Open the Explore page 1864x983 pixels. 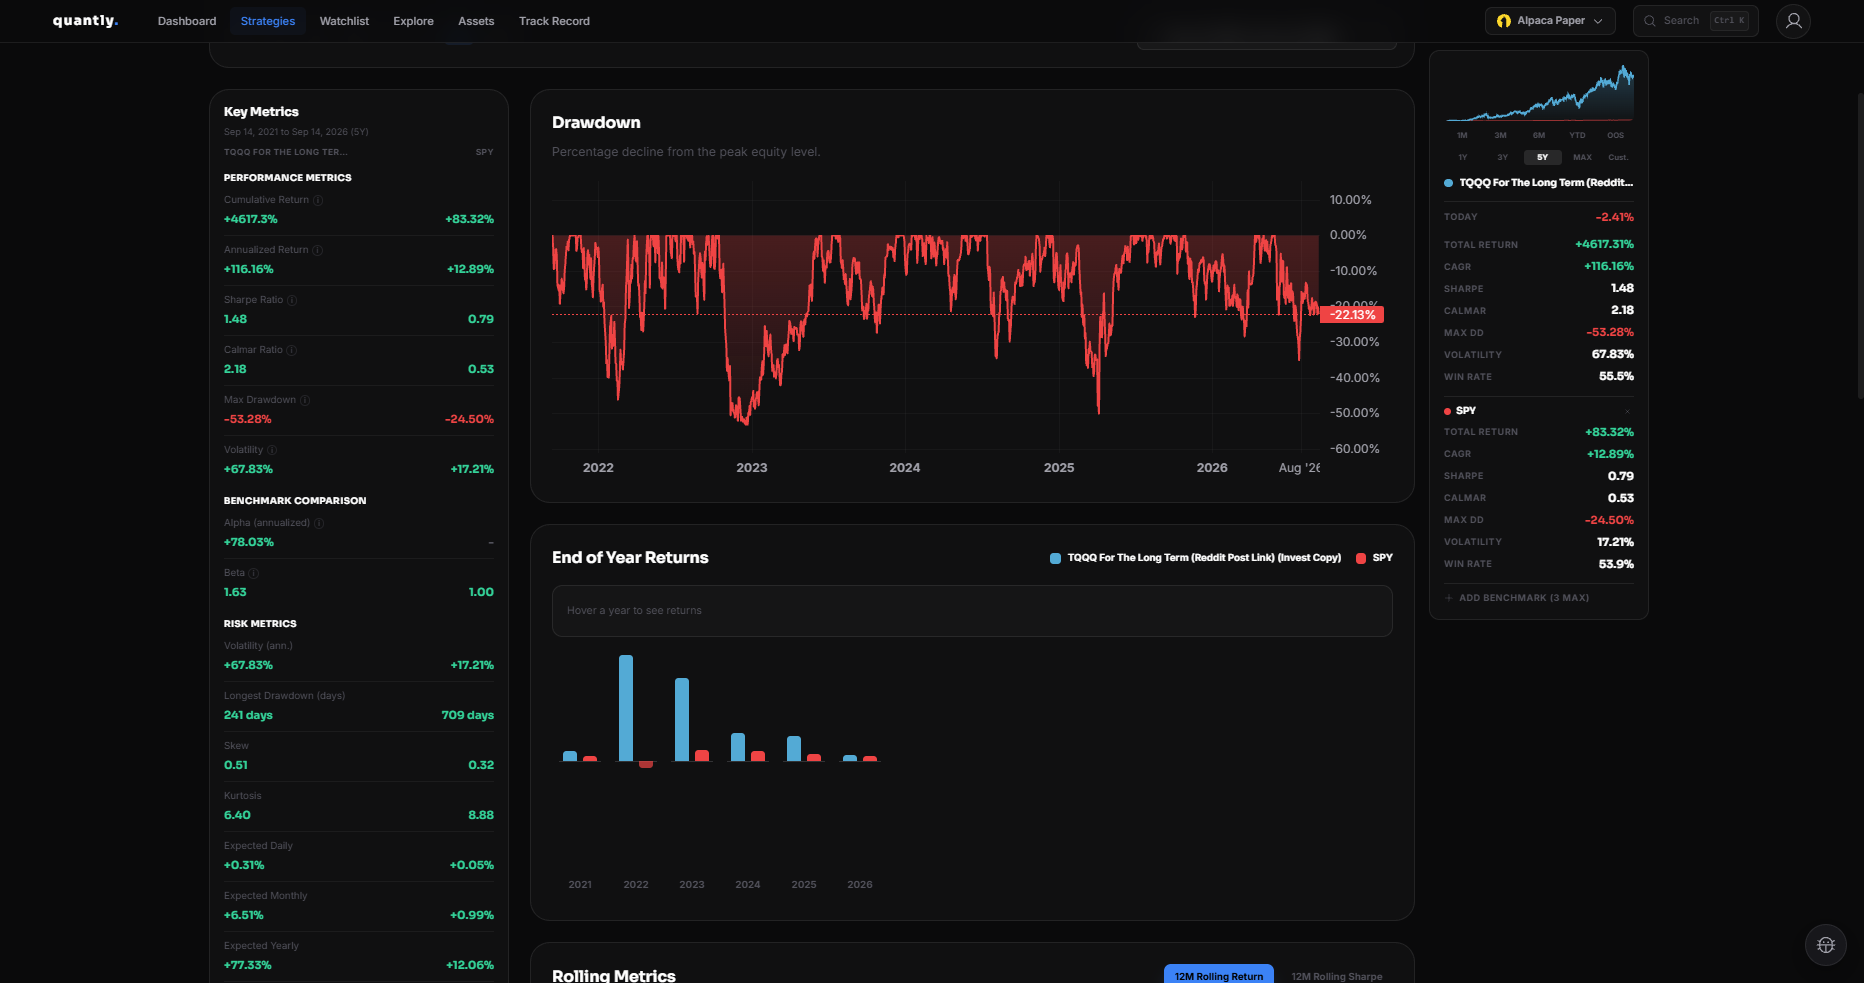coord(413,21)
